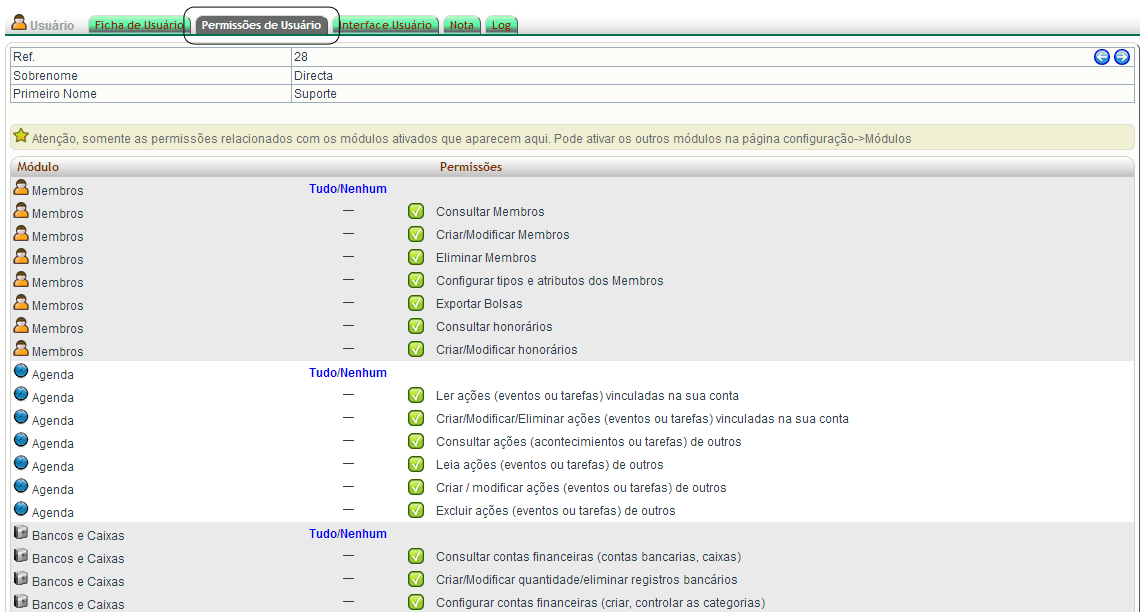
Task: Click Agenda icon in Ler ações row
Action: (x=21, y=394)
